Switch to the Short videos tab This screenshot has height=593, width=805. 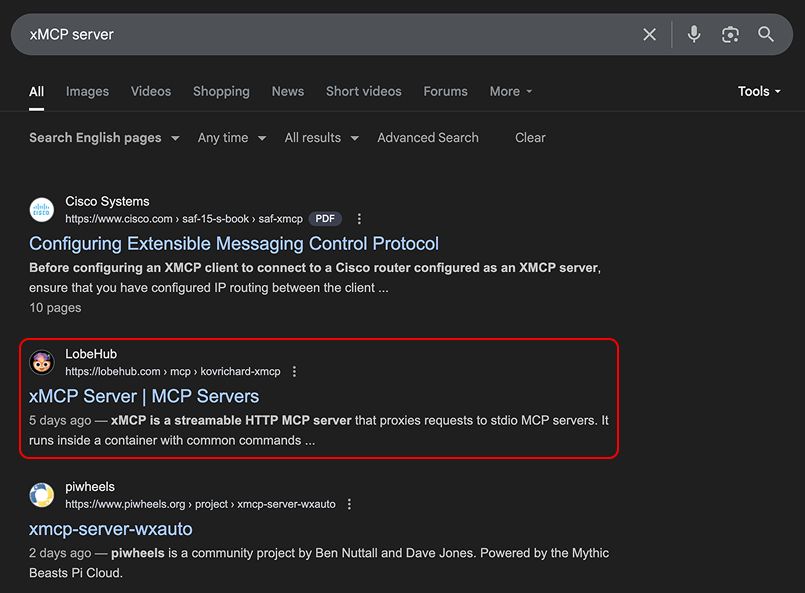pos(363,91)
